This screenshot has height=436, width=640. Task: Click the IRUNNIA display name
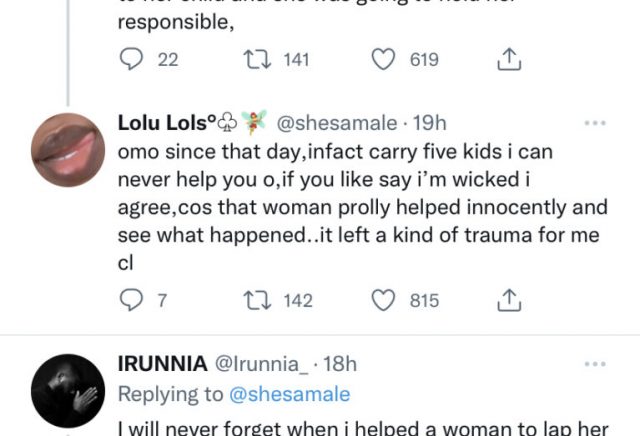[163, 363]
